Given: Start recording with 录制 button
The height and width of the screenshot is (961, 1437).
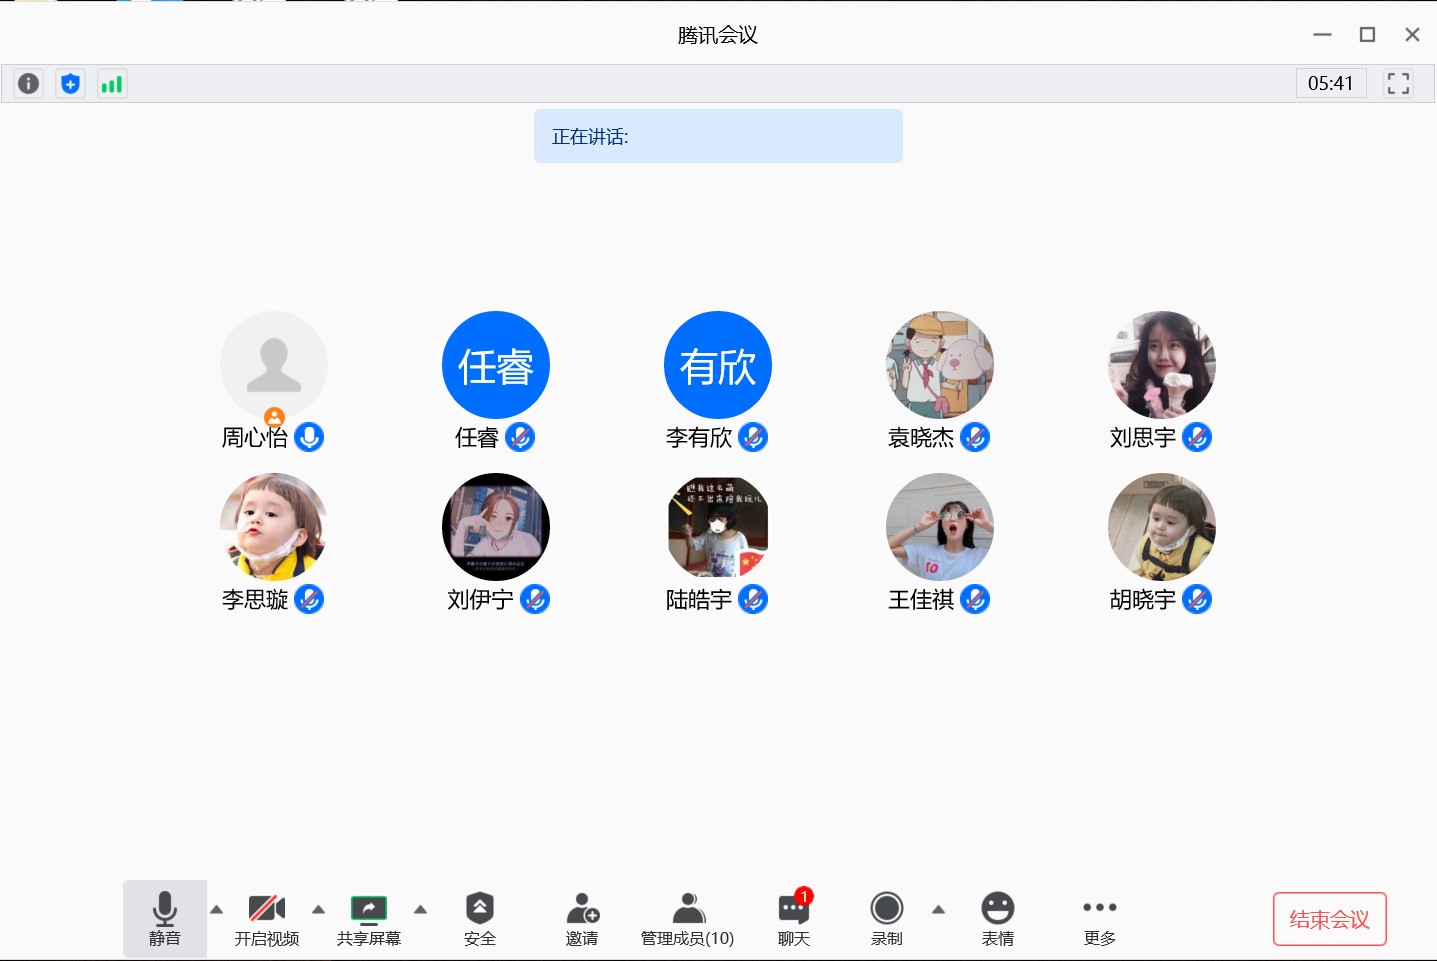Looking at the screenshot, I should pos(886,919).
